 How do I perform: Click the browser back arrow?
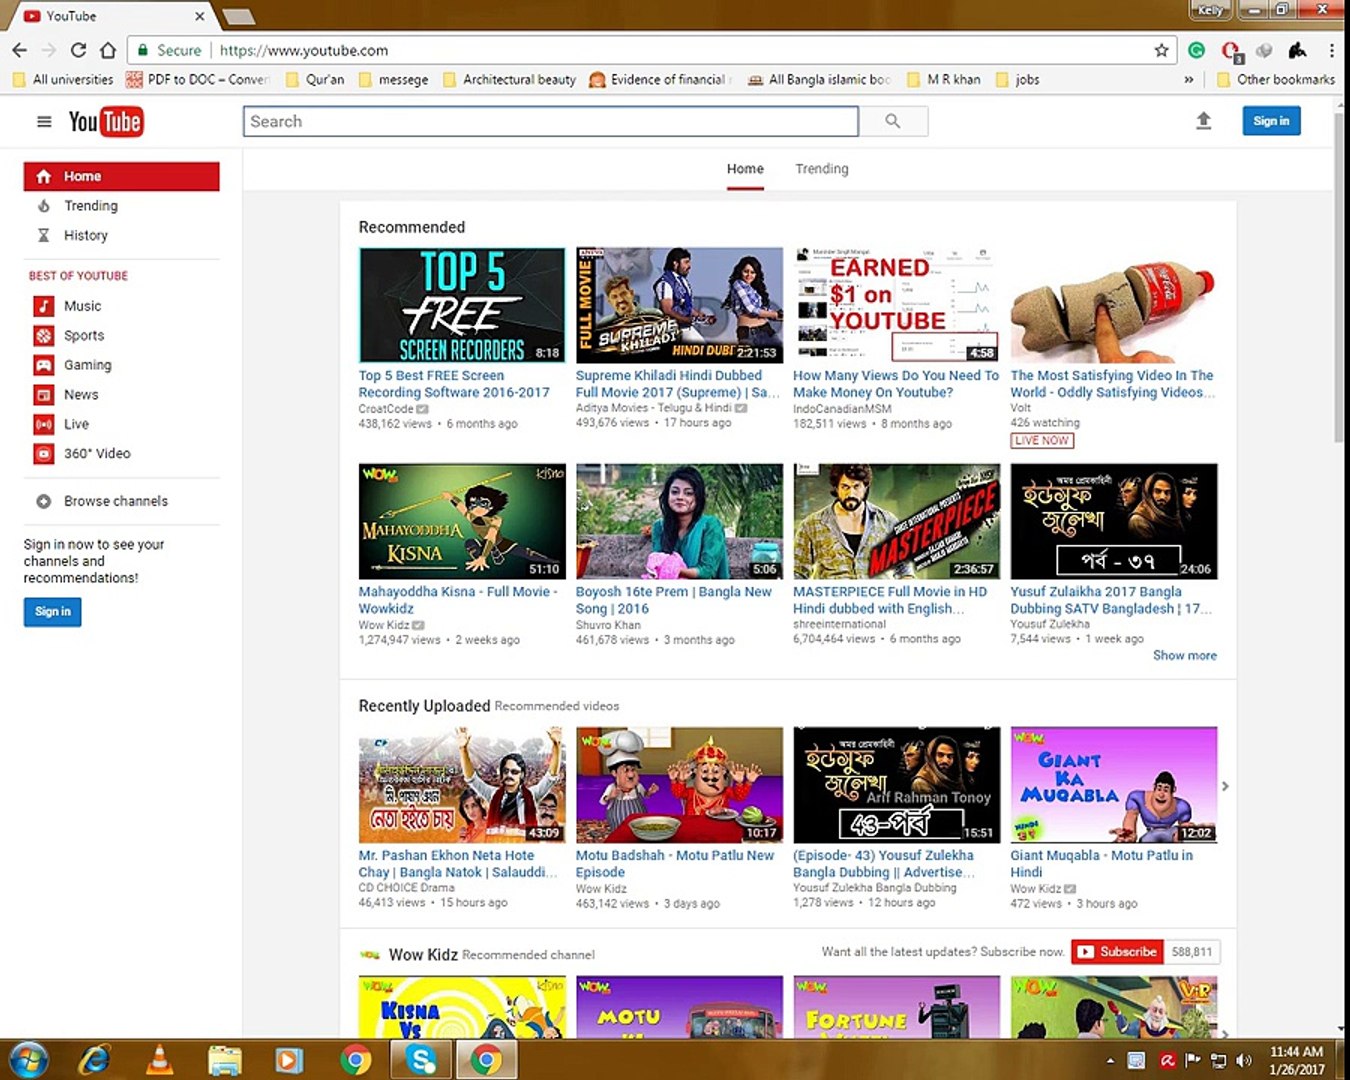pos(20,50)
